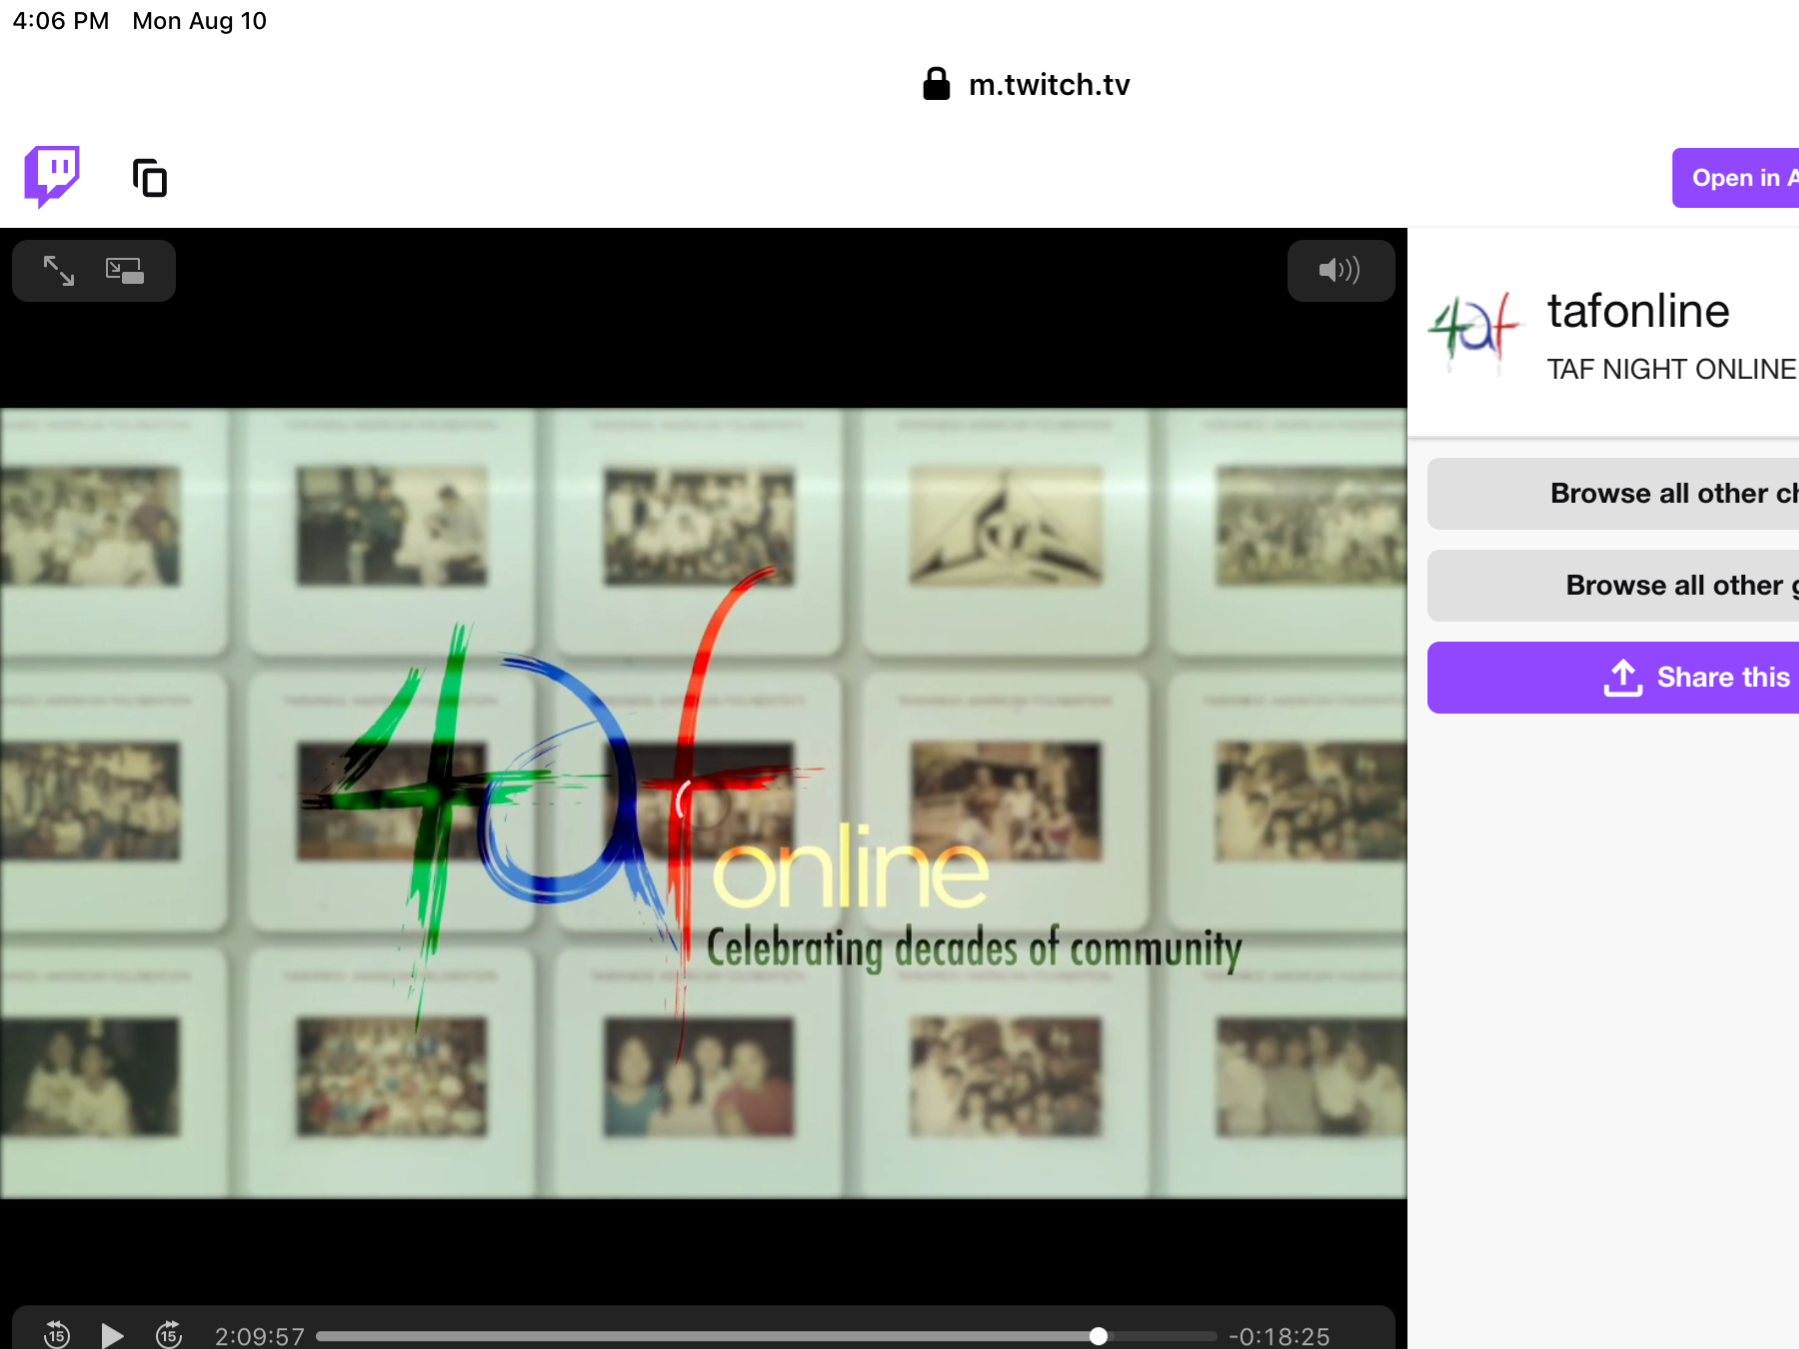
Task: Click the copy icon beside Twitch logo
Action: tap(150, 178)
